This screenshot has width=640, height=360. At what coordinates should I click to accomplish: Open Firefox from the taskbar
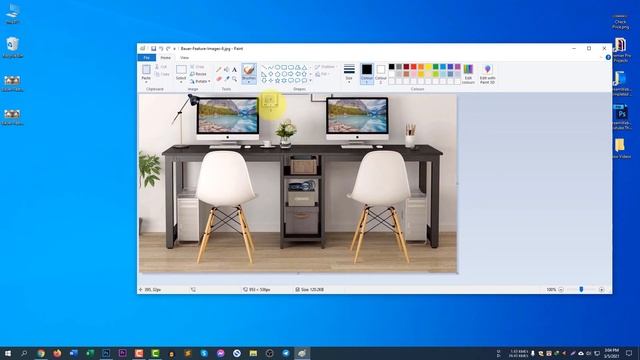click(57, 353)
